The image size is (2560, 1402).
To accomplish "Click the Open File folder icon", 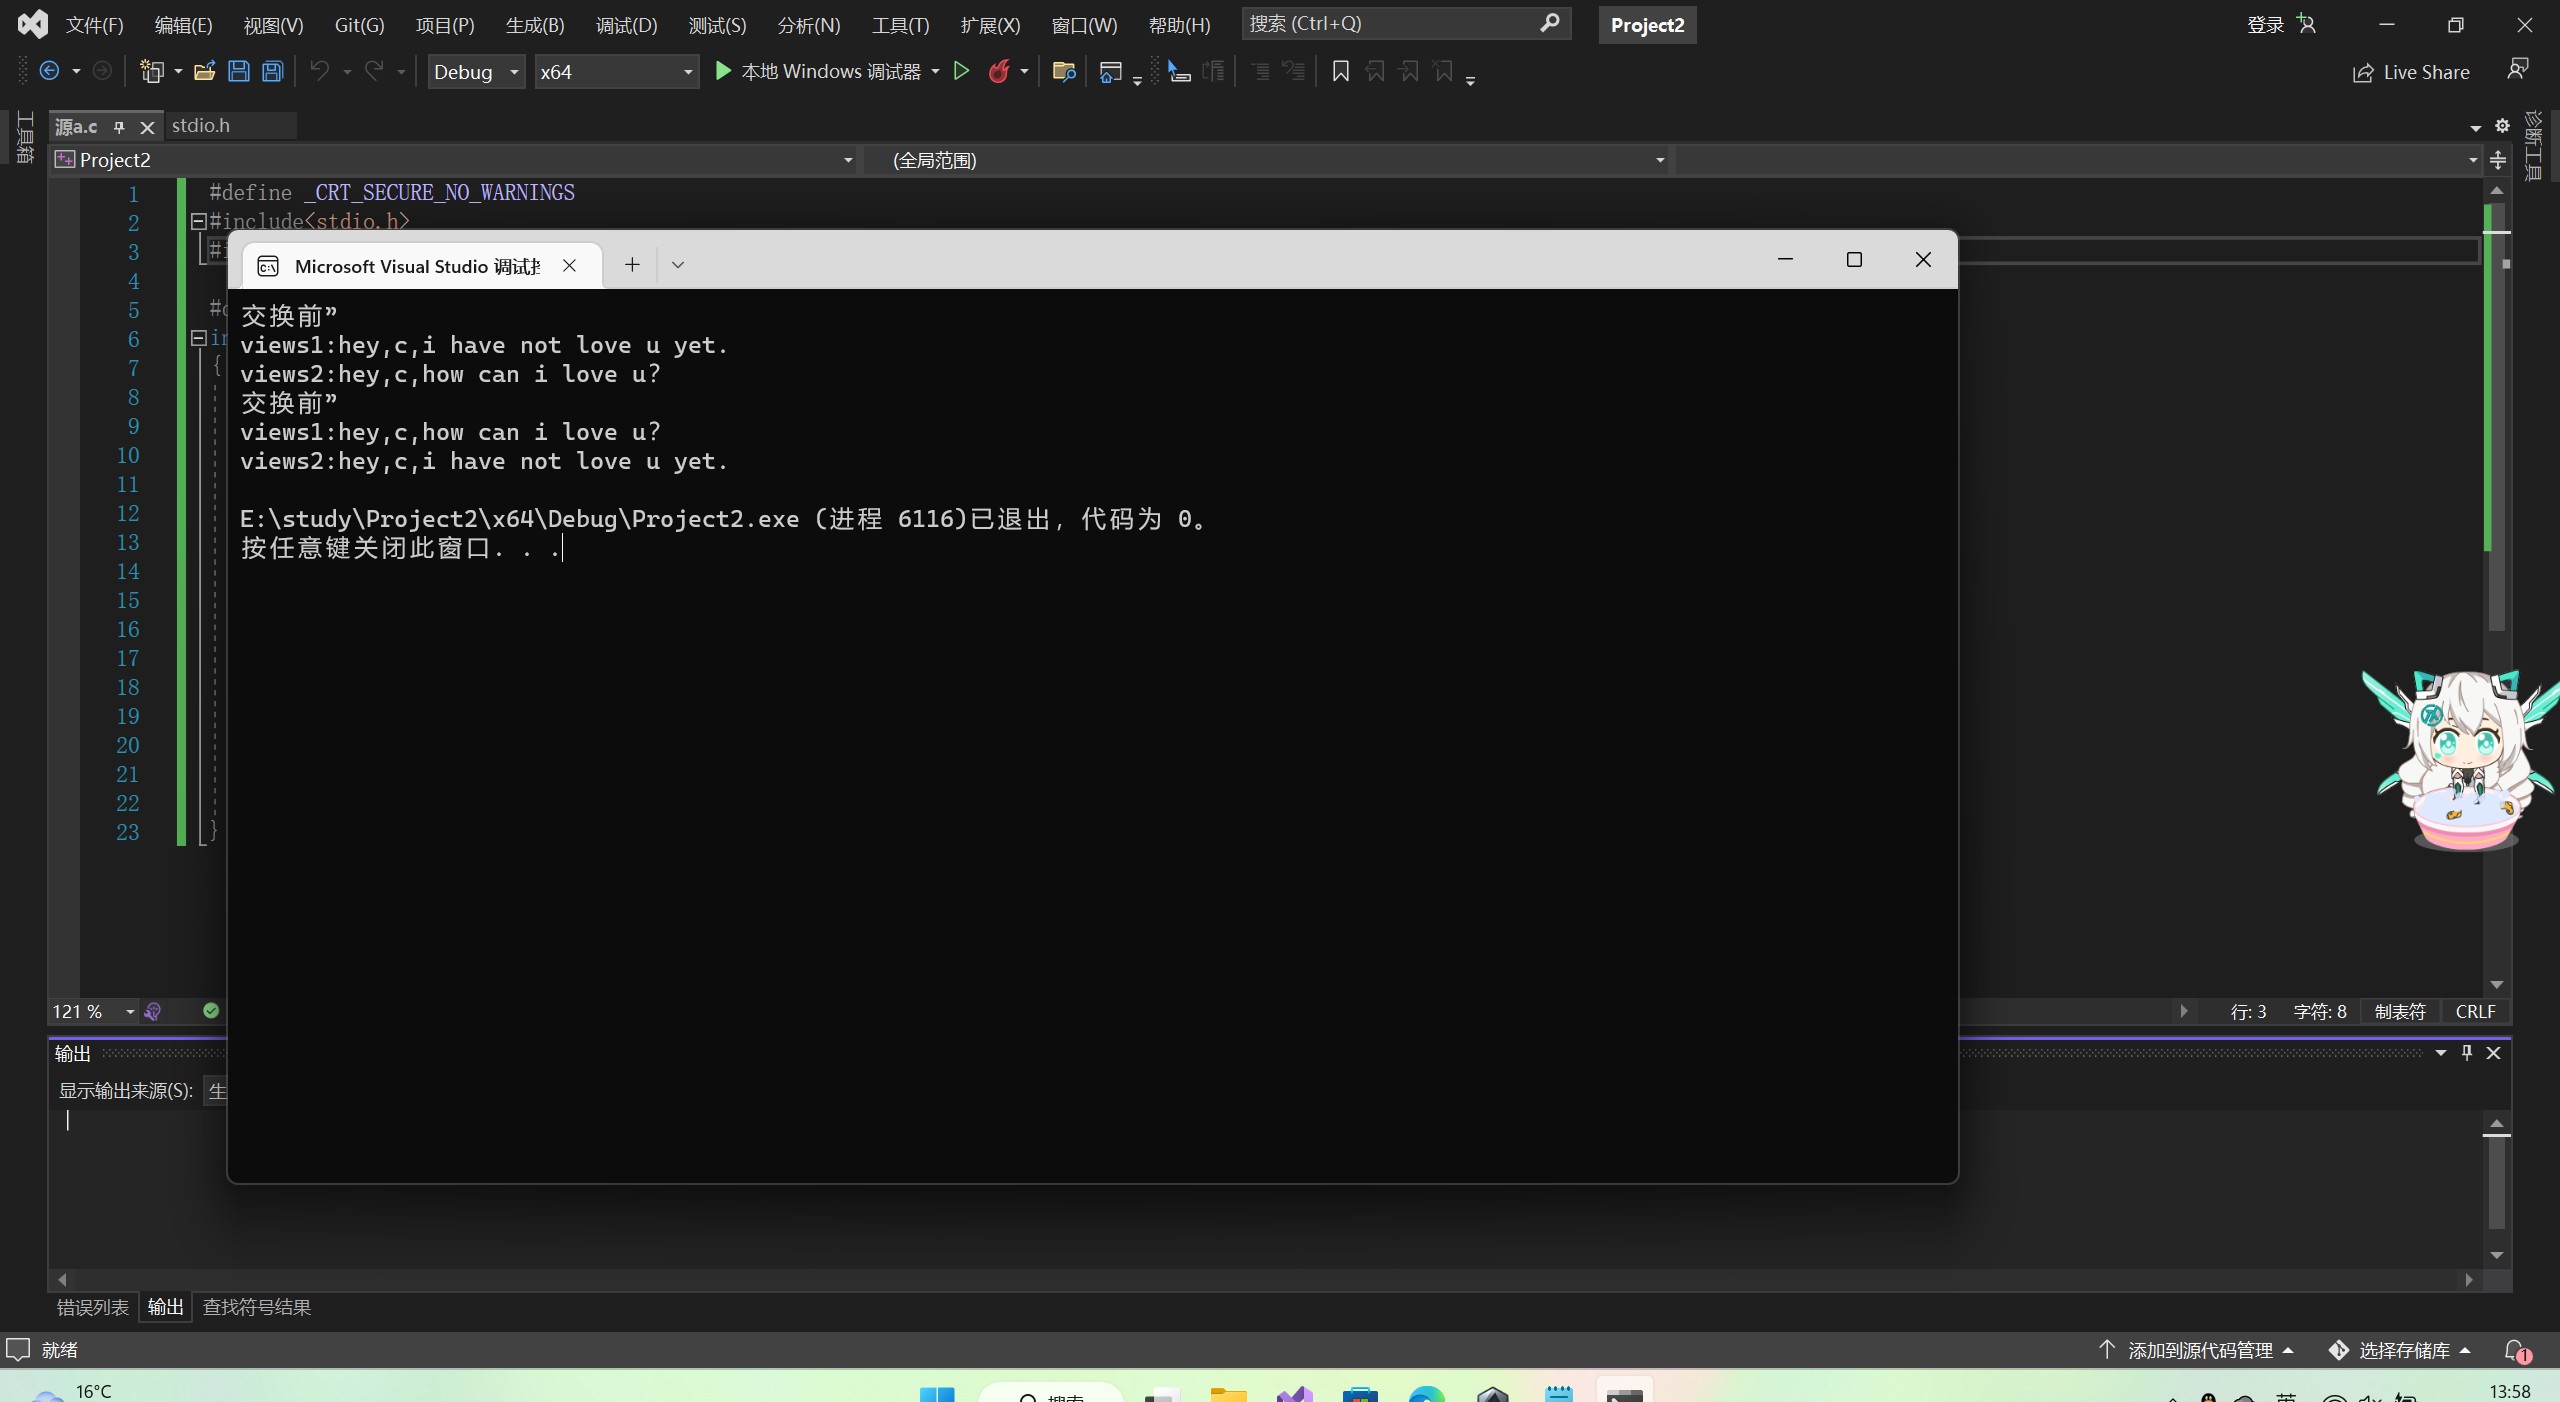I will 204,71.
